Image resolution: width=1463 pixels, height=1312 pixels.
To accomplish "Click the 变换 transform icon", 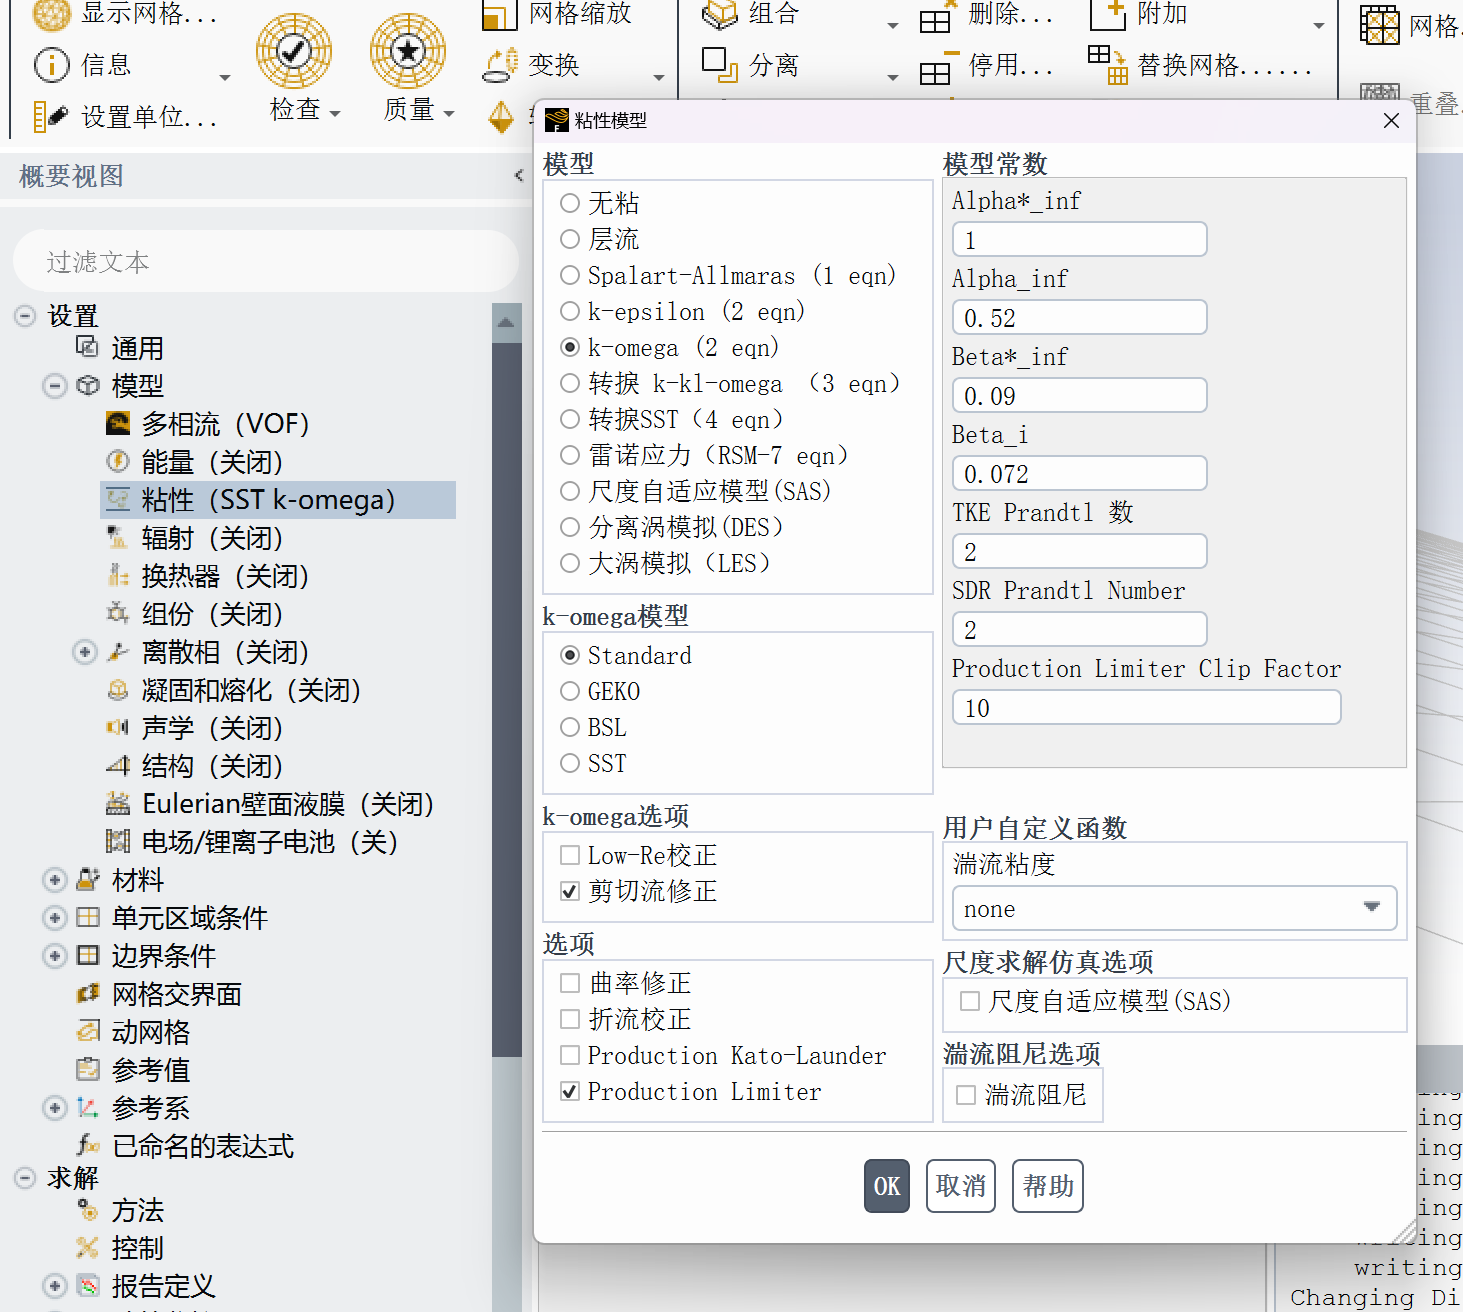I will coord(501,65).
